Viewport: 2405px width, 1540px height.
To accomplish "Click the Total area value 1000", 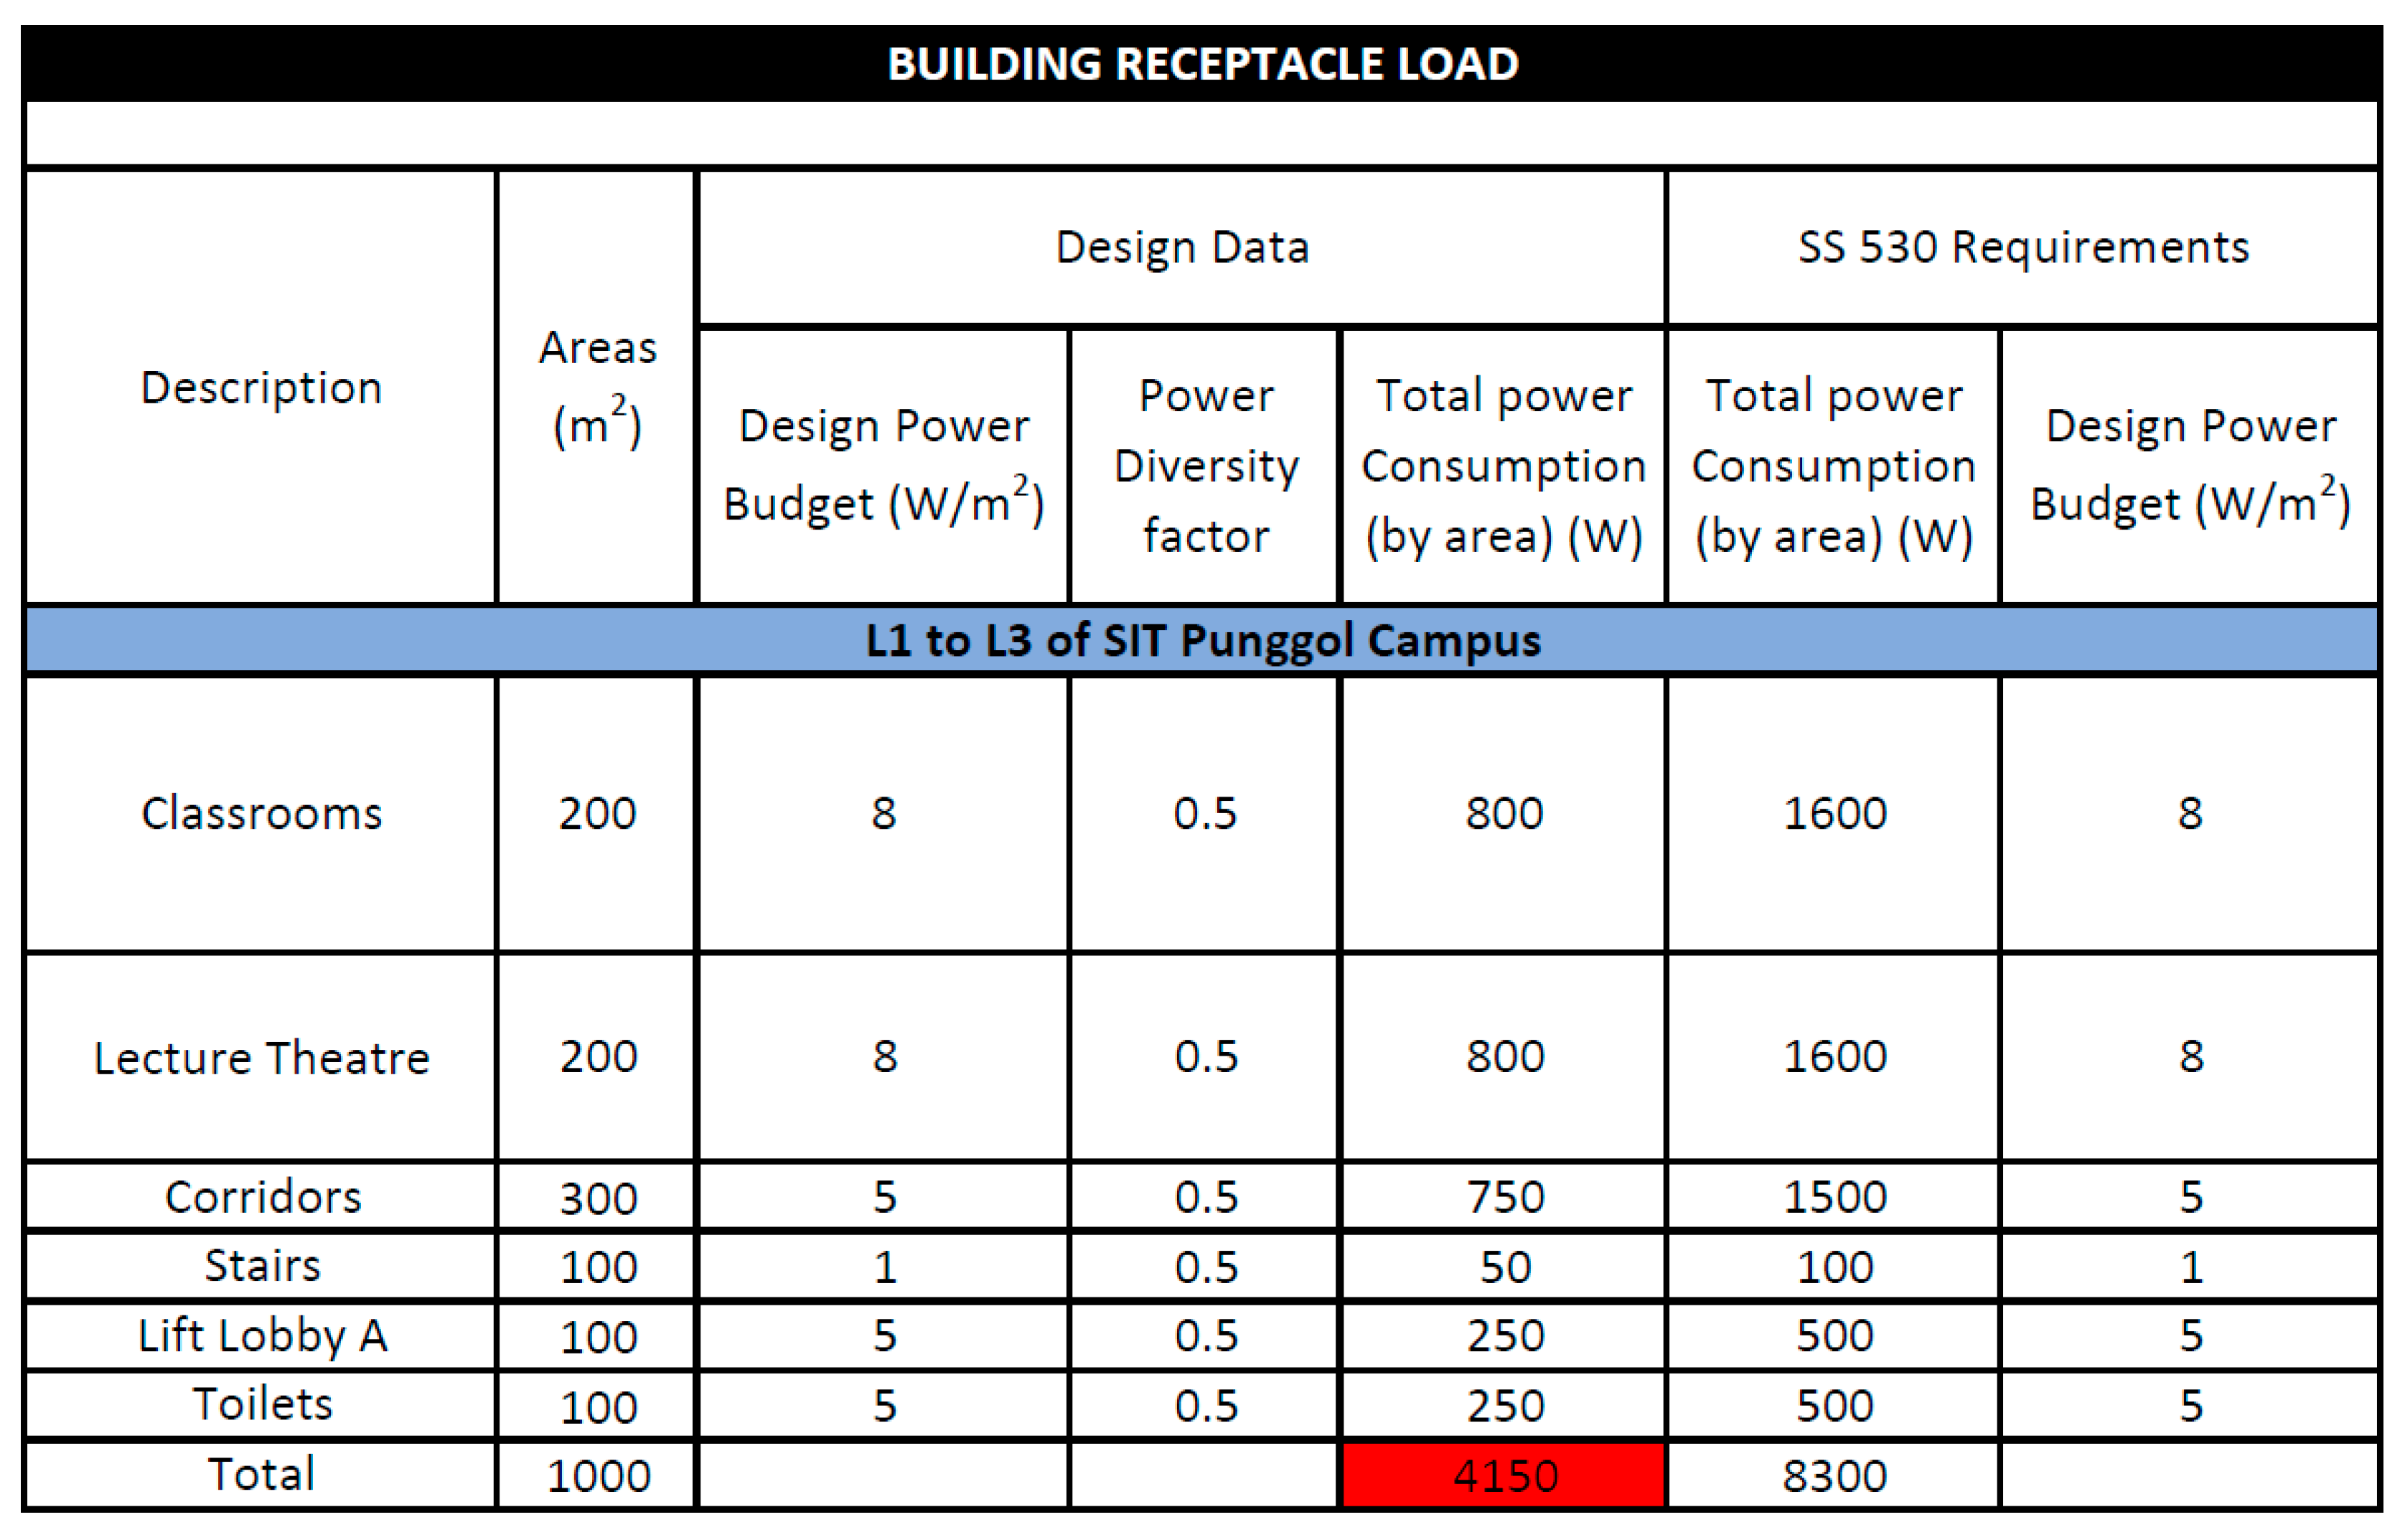I will [x=597, y=1476].
